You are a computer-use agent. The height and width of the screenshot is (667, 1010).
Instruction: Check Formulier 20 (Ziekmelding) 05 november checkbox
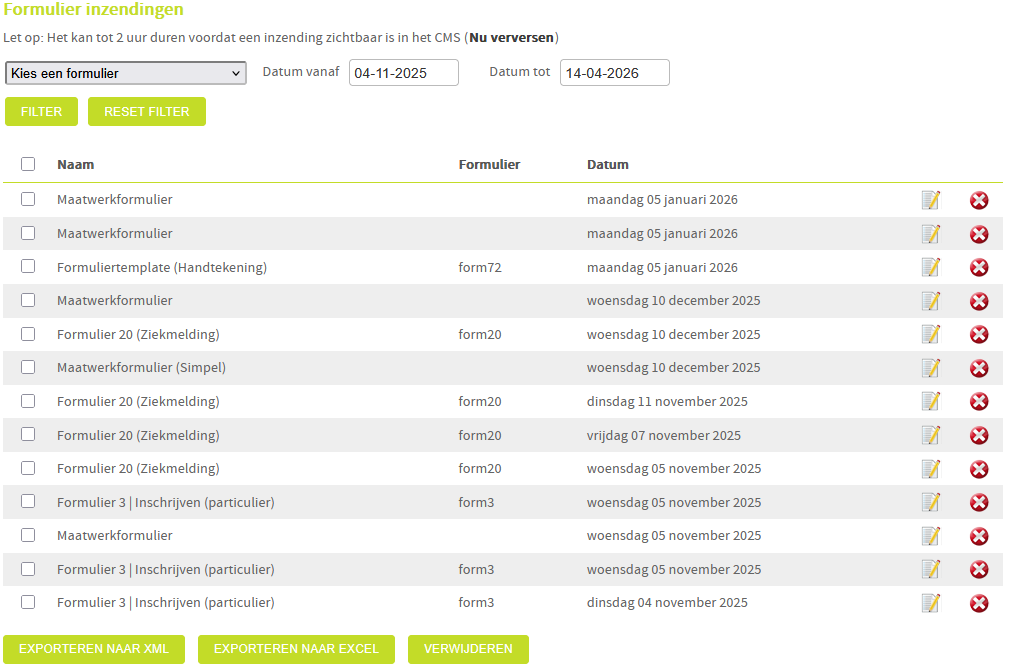click(28, 468)
